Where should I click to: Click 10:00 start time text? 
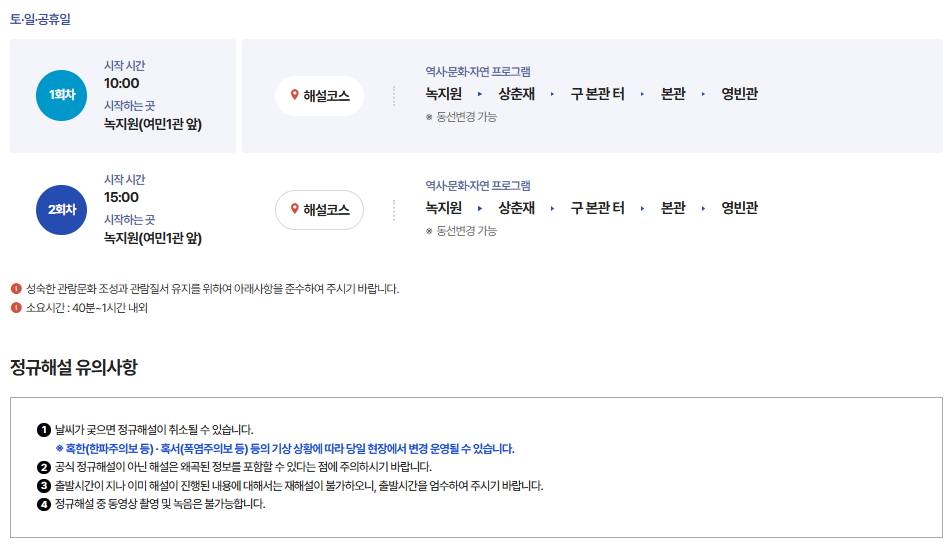[122, 84]
